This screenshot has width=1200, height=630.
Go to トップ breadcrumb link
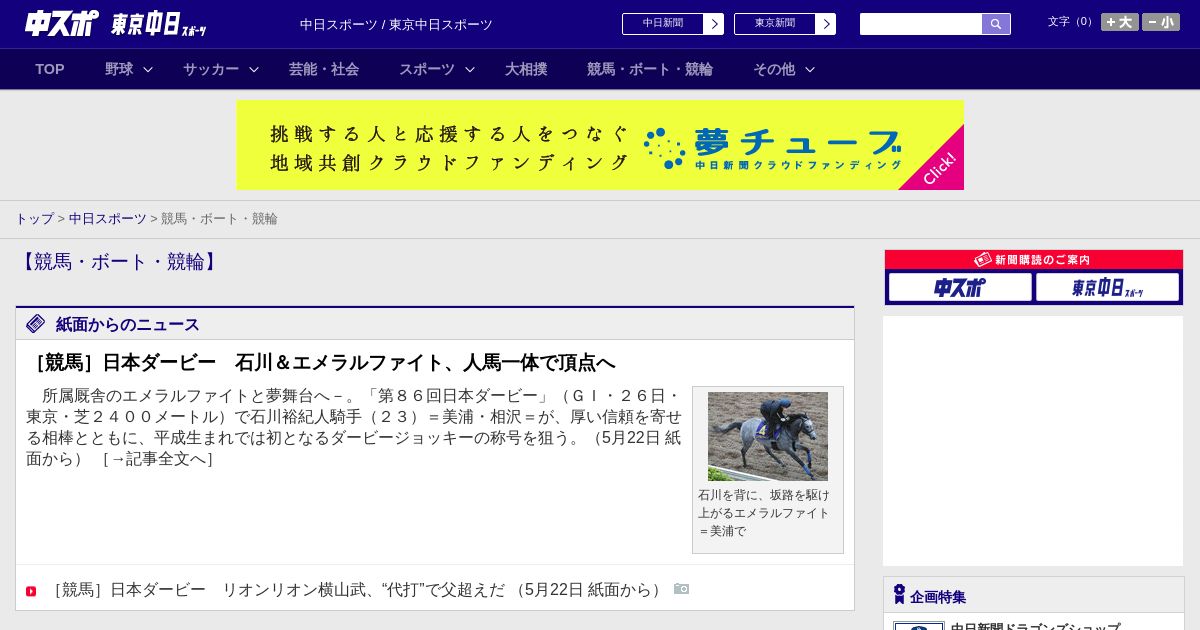[x=34, y=218]
